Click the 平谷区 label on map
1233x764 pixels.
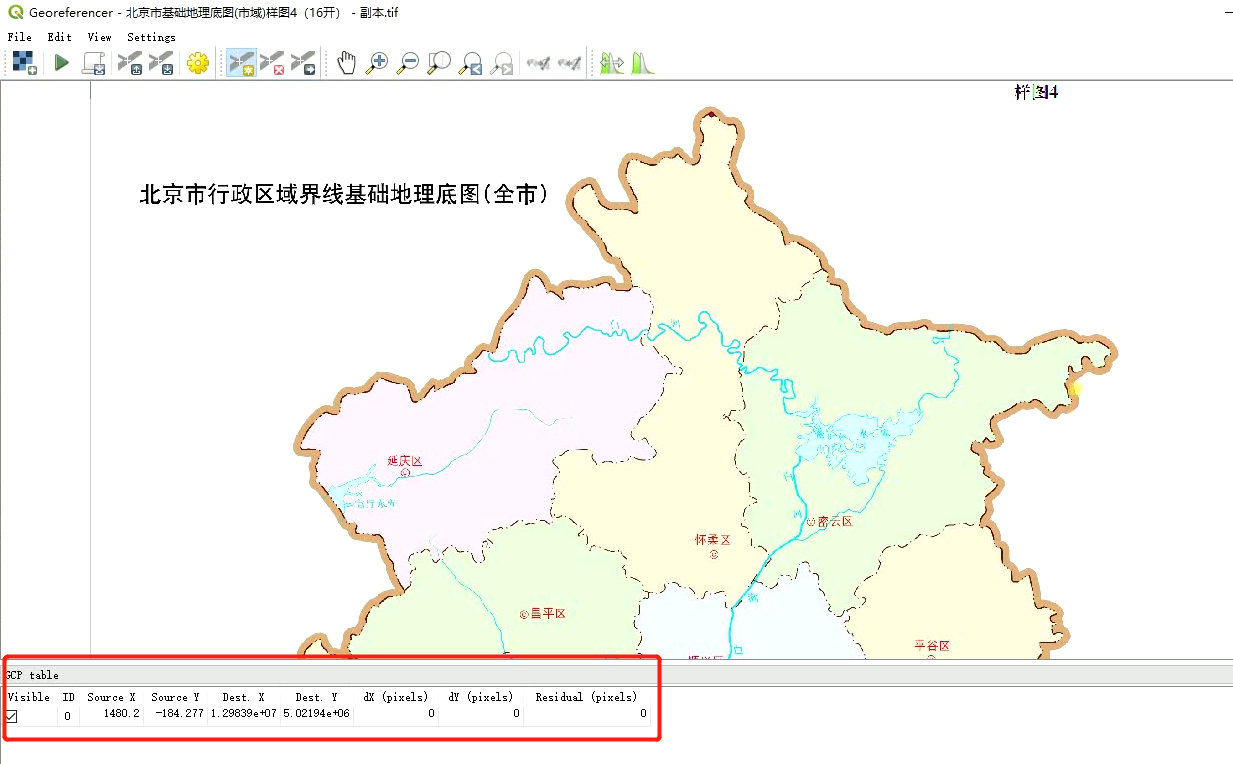[x=931, y=645]
